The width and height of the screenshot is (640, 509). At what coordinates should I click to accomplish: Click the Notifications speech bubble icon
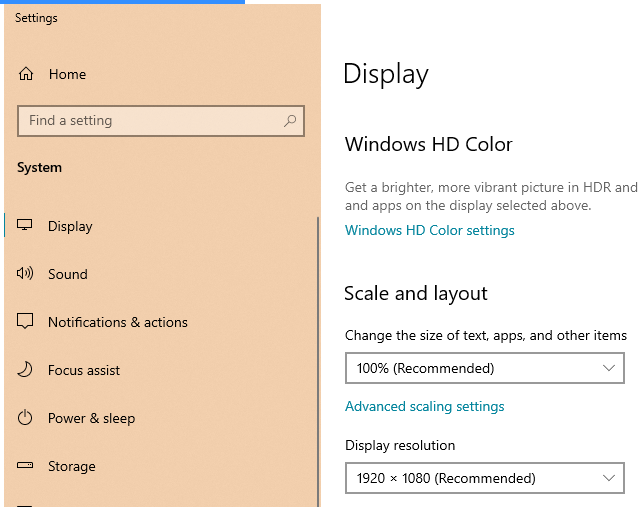pos(25,321)
